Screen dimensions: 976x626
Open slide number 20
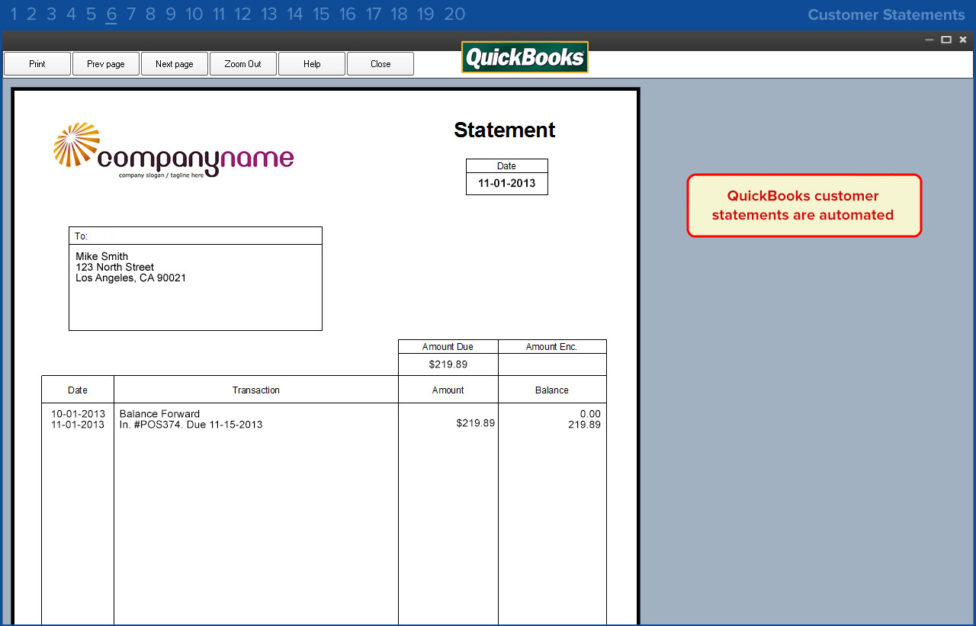tap(454, 14)
